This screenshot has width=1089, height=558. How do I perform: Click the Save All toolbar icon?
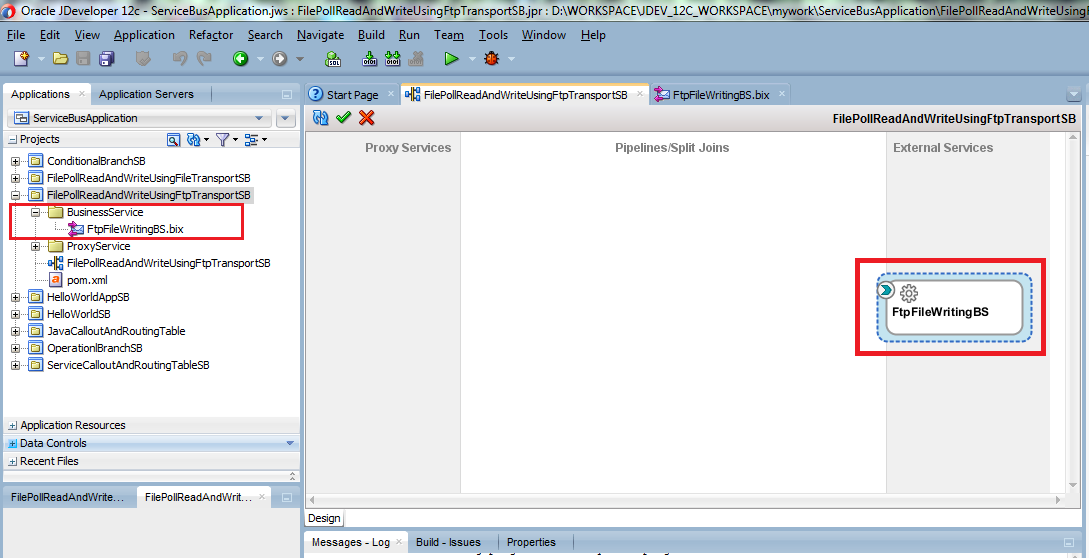point(106,59)
